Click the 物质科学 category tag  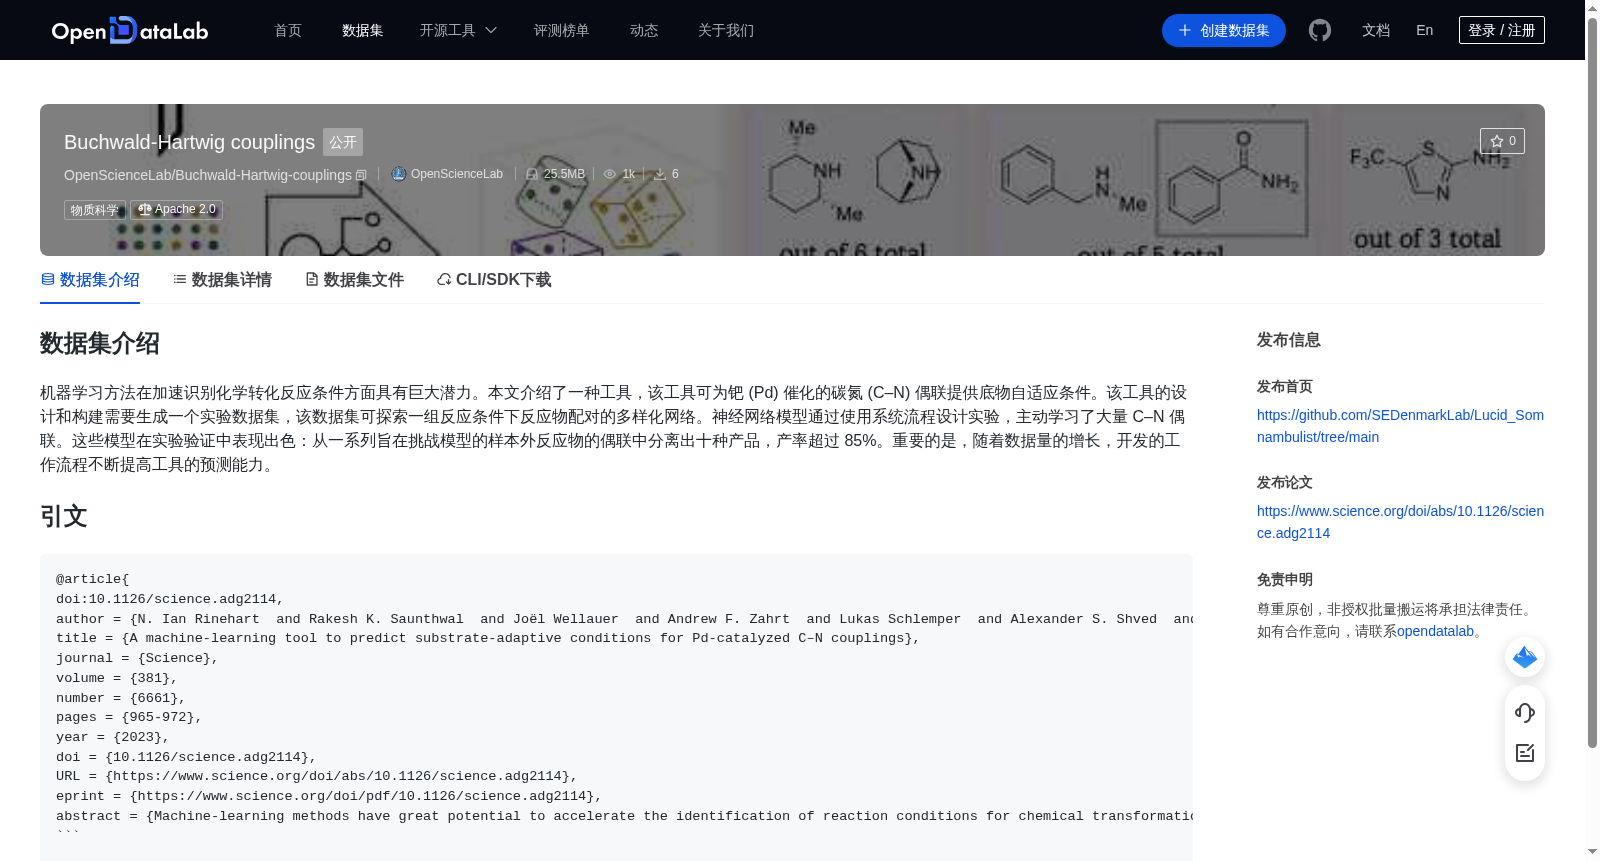95,210
